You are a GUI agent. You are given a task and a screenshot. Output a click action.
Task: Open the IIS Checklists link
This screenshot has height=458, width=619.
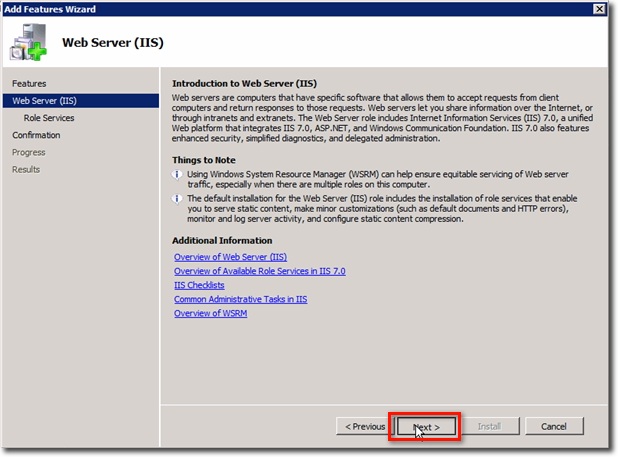(199, 285)
